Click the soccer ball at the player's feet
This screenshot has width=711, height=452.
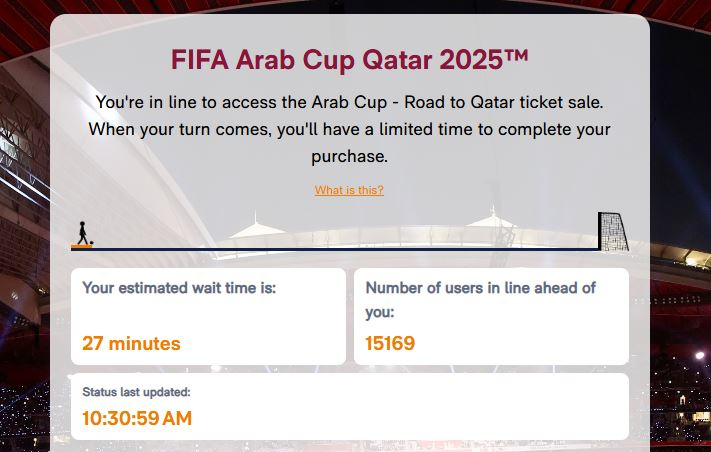point(90,243)
